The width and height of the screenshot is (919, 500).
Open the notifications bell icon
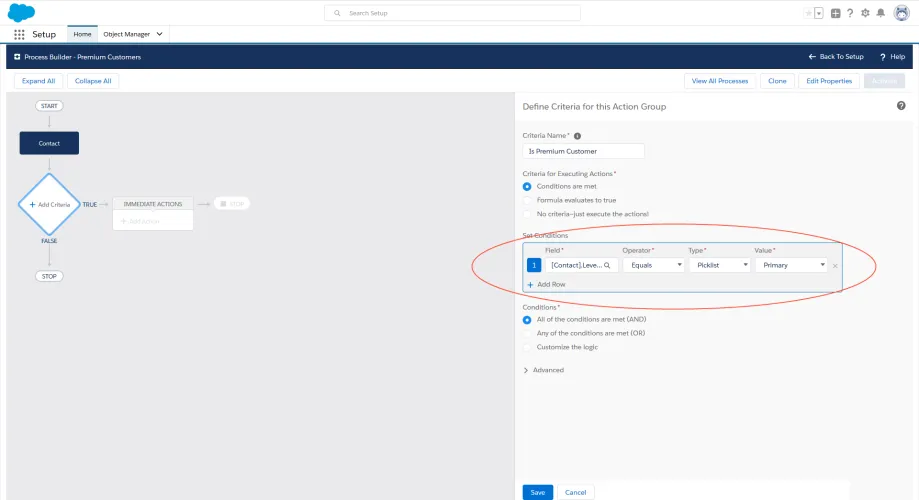(880, 13)
